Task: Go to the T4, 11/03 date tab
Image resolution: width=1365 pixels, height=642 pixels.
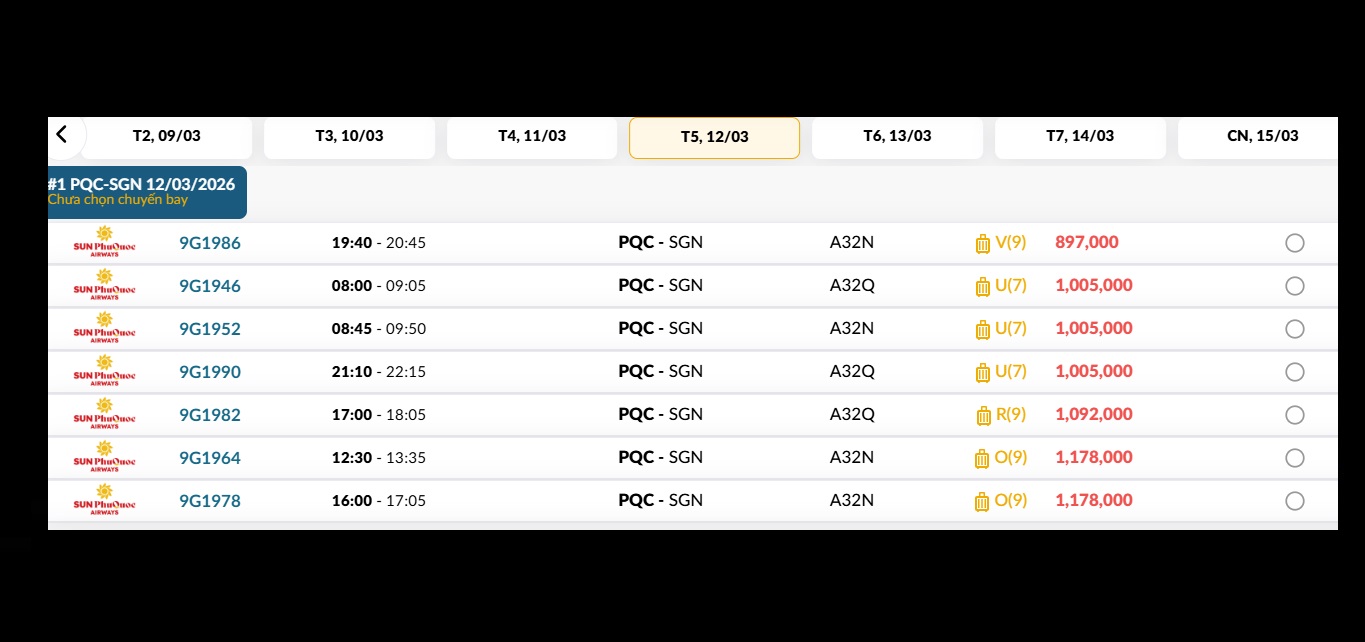Action: 532,137
